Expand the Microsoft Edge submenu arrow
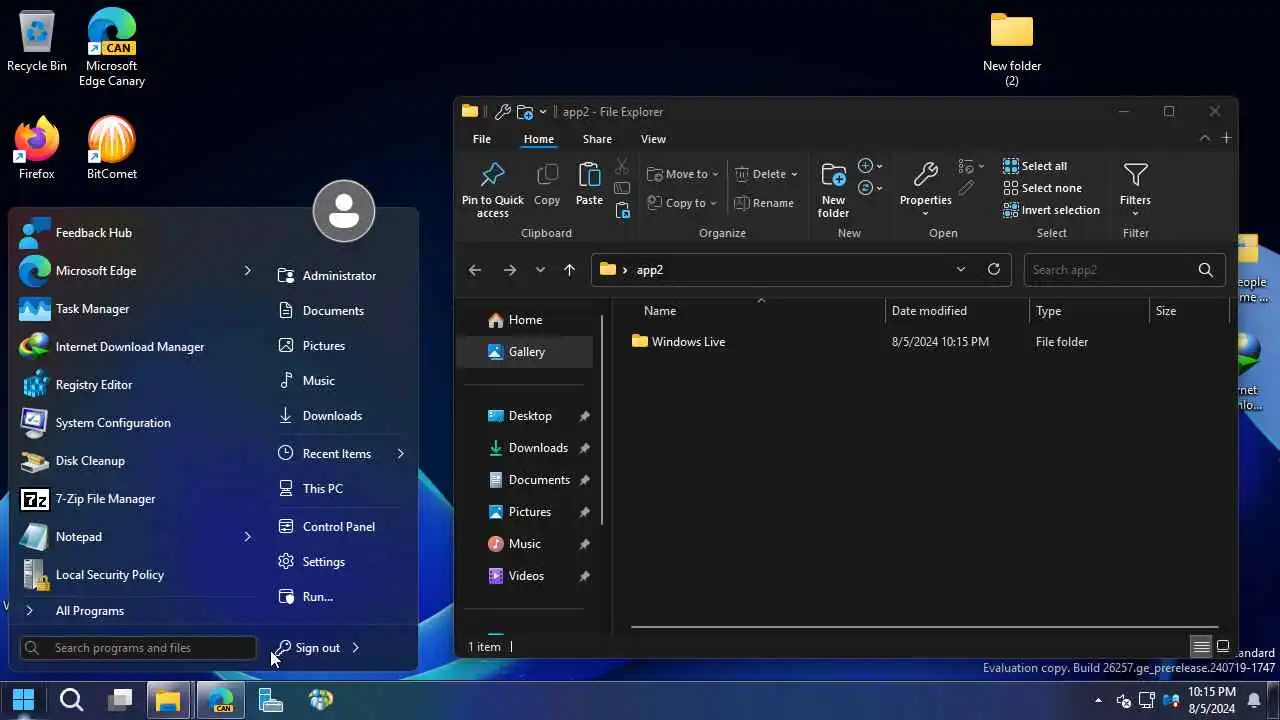 [248, 271]
